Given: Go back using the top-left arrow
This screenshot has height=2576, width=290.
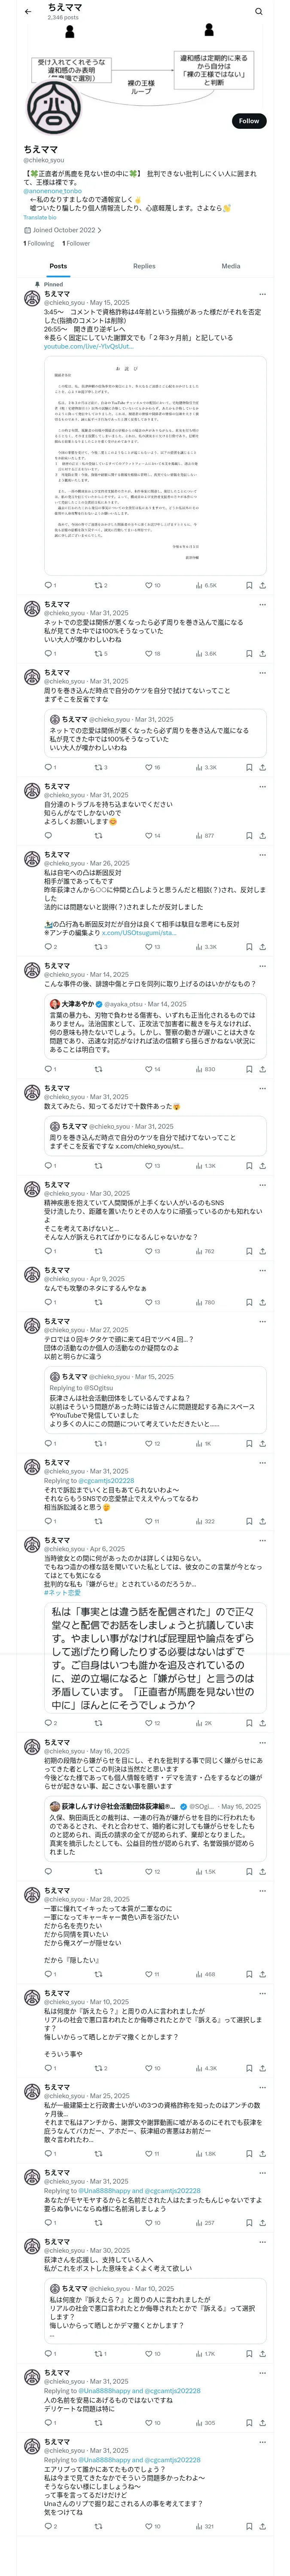Looking at the screenshot, I should (x=28, y=12).
